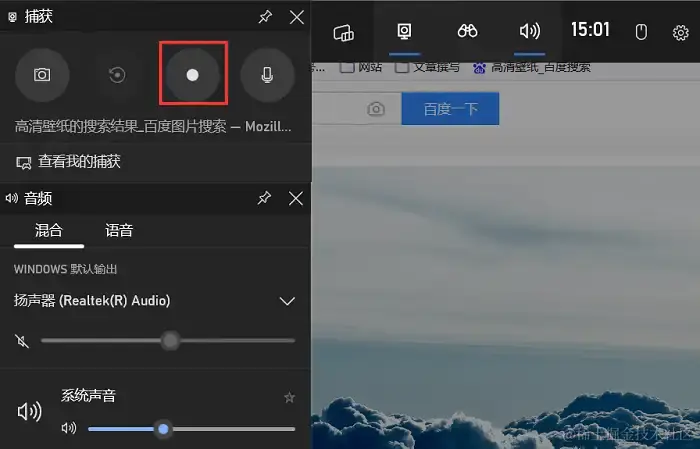
Task: Start recording with the record button
Action: (192, 75)
